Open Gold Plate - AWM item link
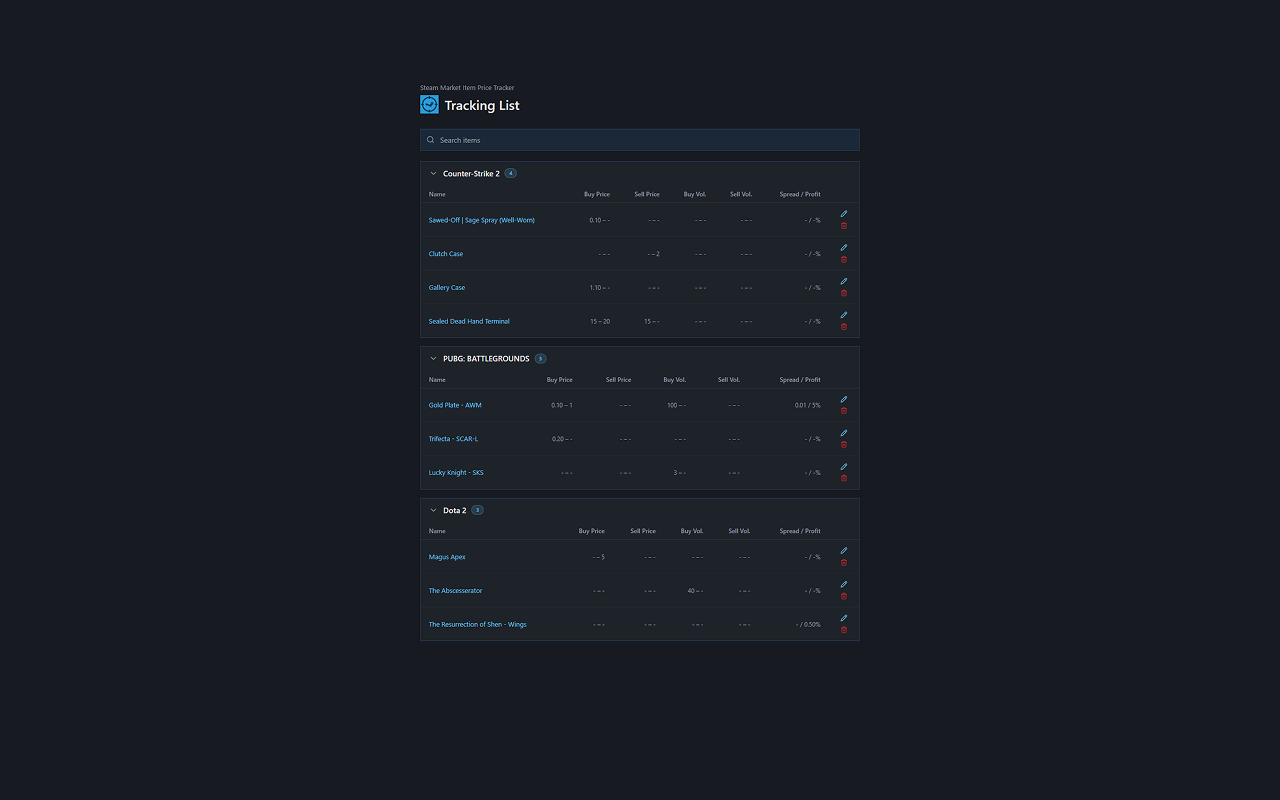Screen dimensions: 1280x800 pos(455,405)
